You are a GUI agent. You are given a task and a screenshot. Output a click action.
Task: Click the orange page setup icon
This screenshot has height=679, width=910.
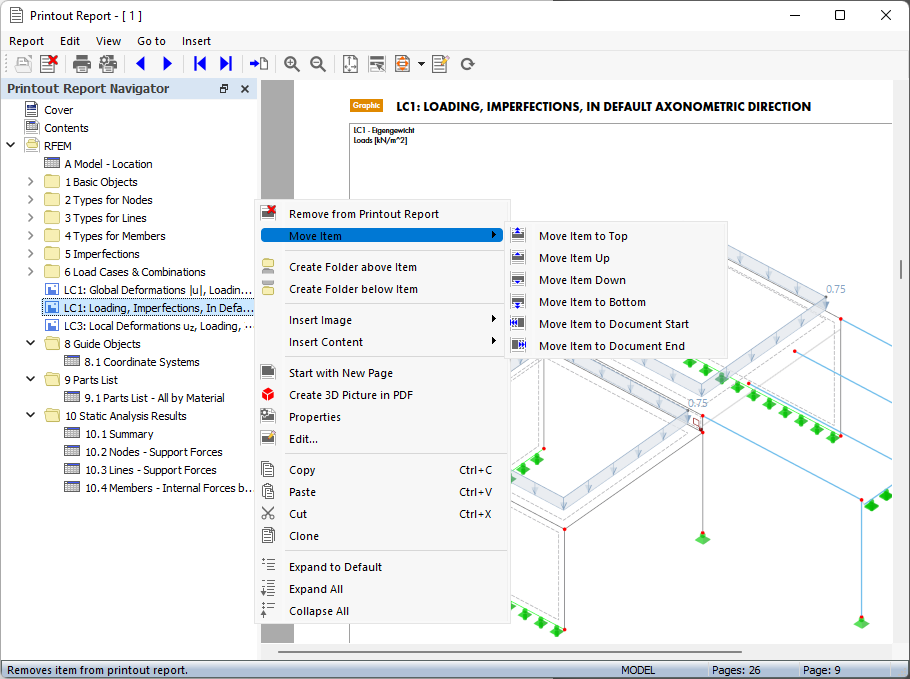[402, 64]
